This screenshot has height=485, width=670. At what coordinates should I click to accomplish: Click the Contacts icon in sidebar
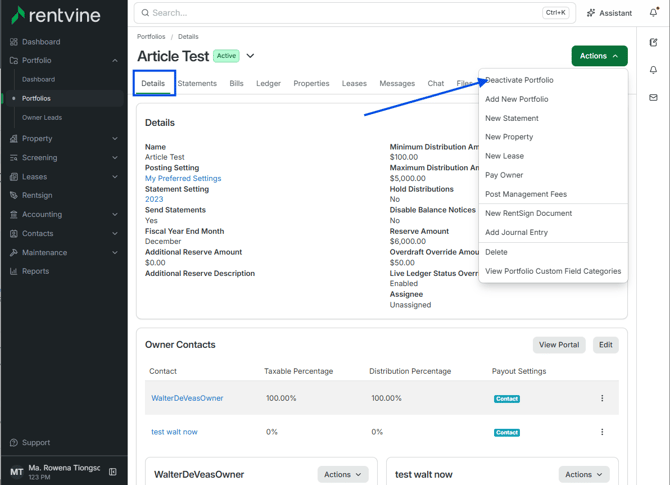(x=14, y=233)
